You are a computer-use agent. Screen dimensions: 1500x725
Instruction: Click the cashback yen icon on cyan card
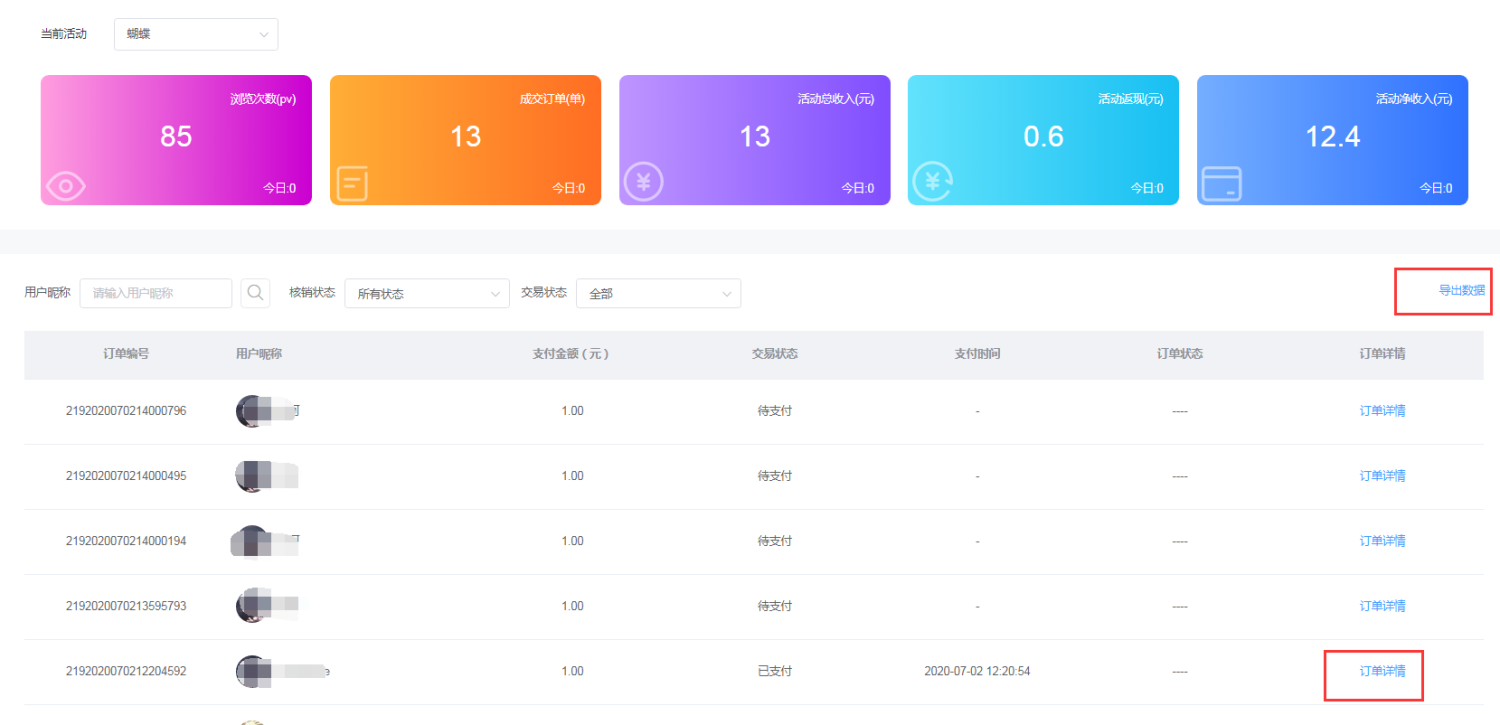[x=934, y=182]
